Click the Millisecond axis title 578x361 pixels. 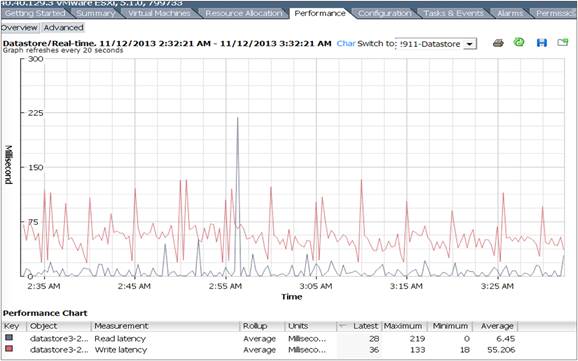9,165
